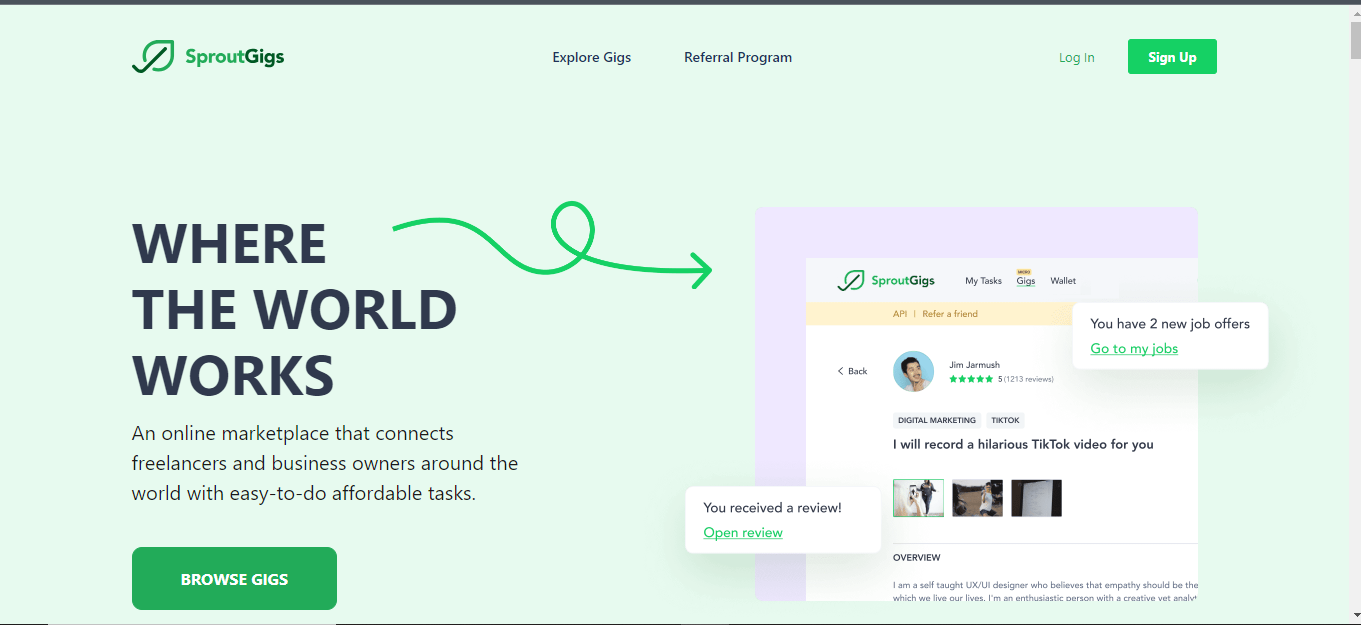Click the BROWSE GIGS button
Screen dimensions: 1361x625
pos(234,578)
